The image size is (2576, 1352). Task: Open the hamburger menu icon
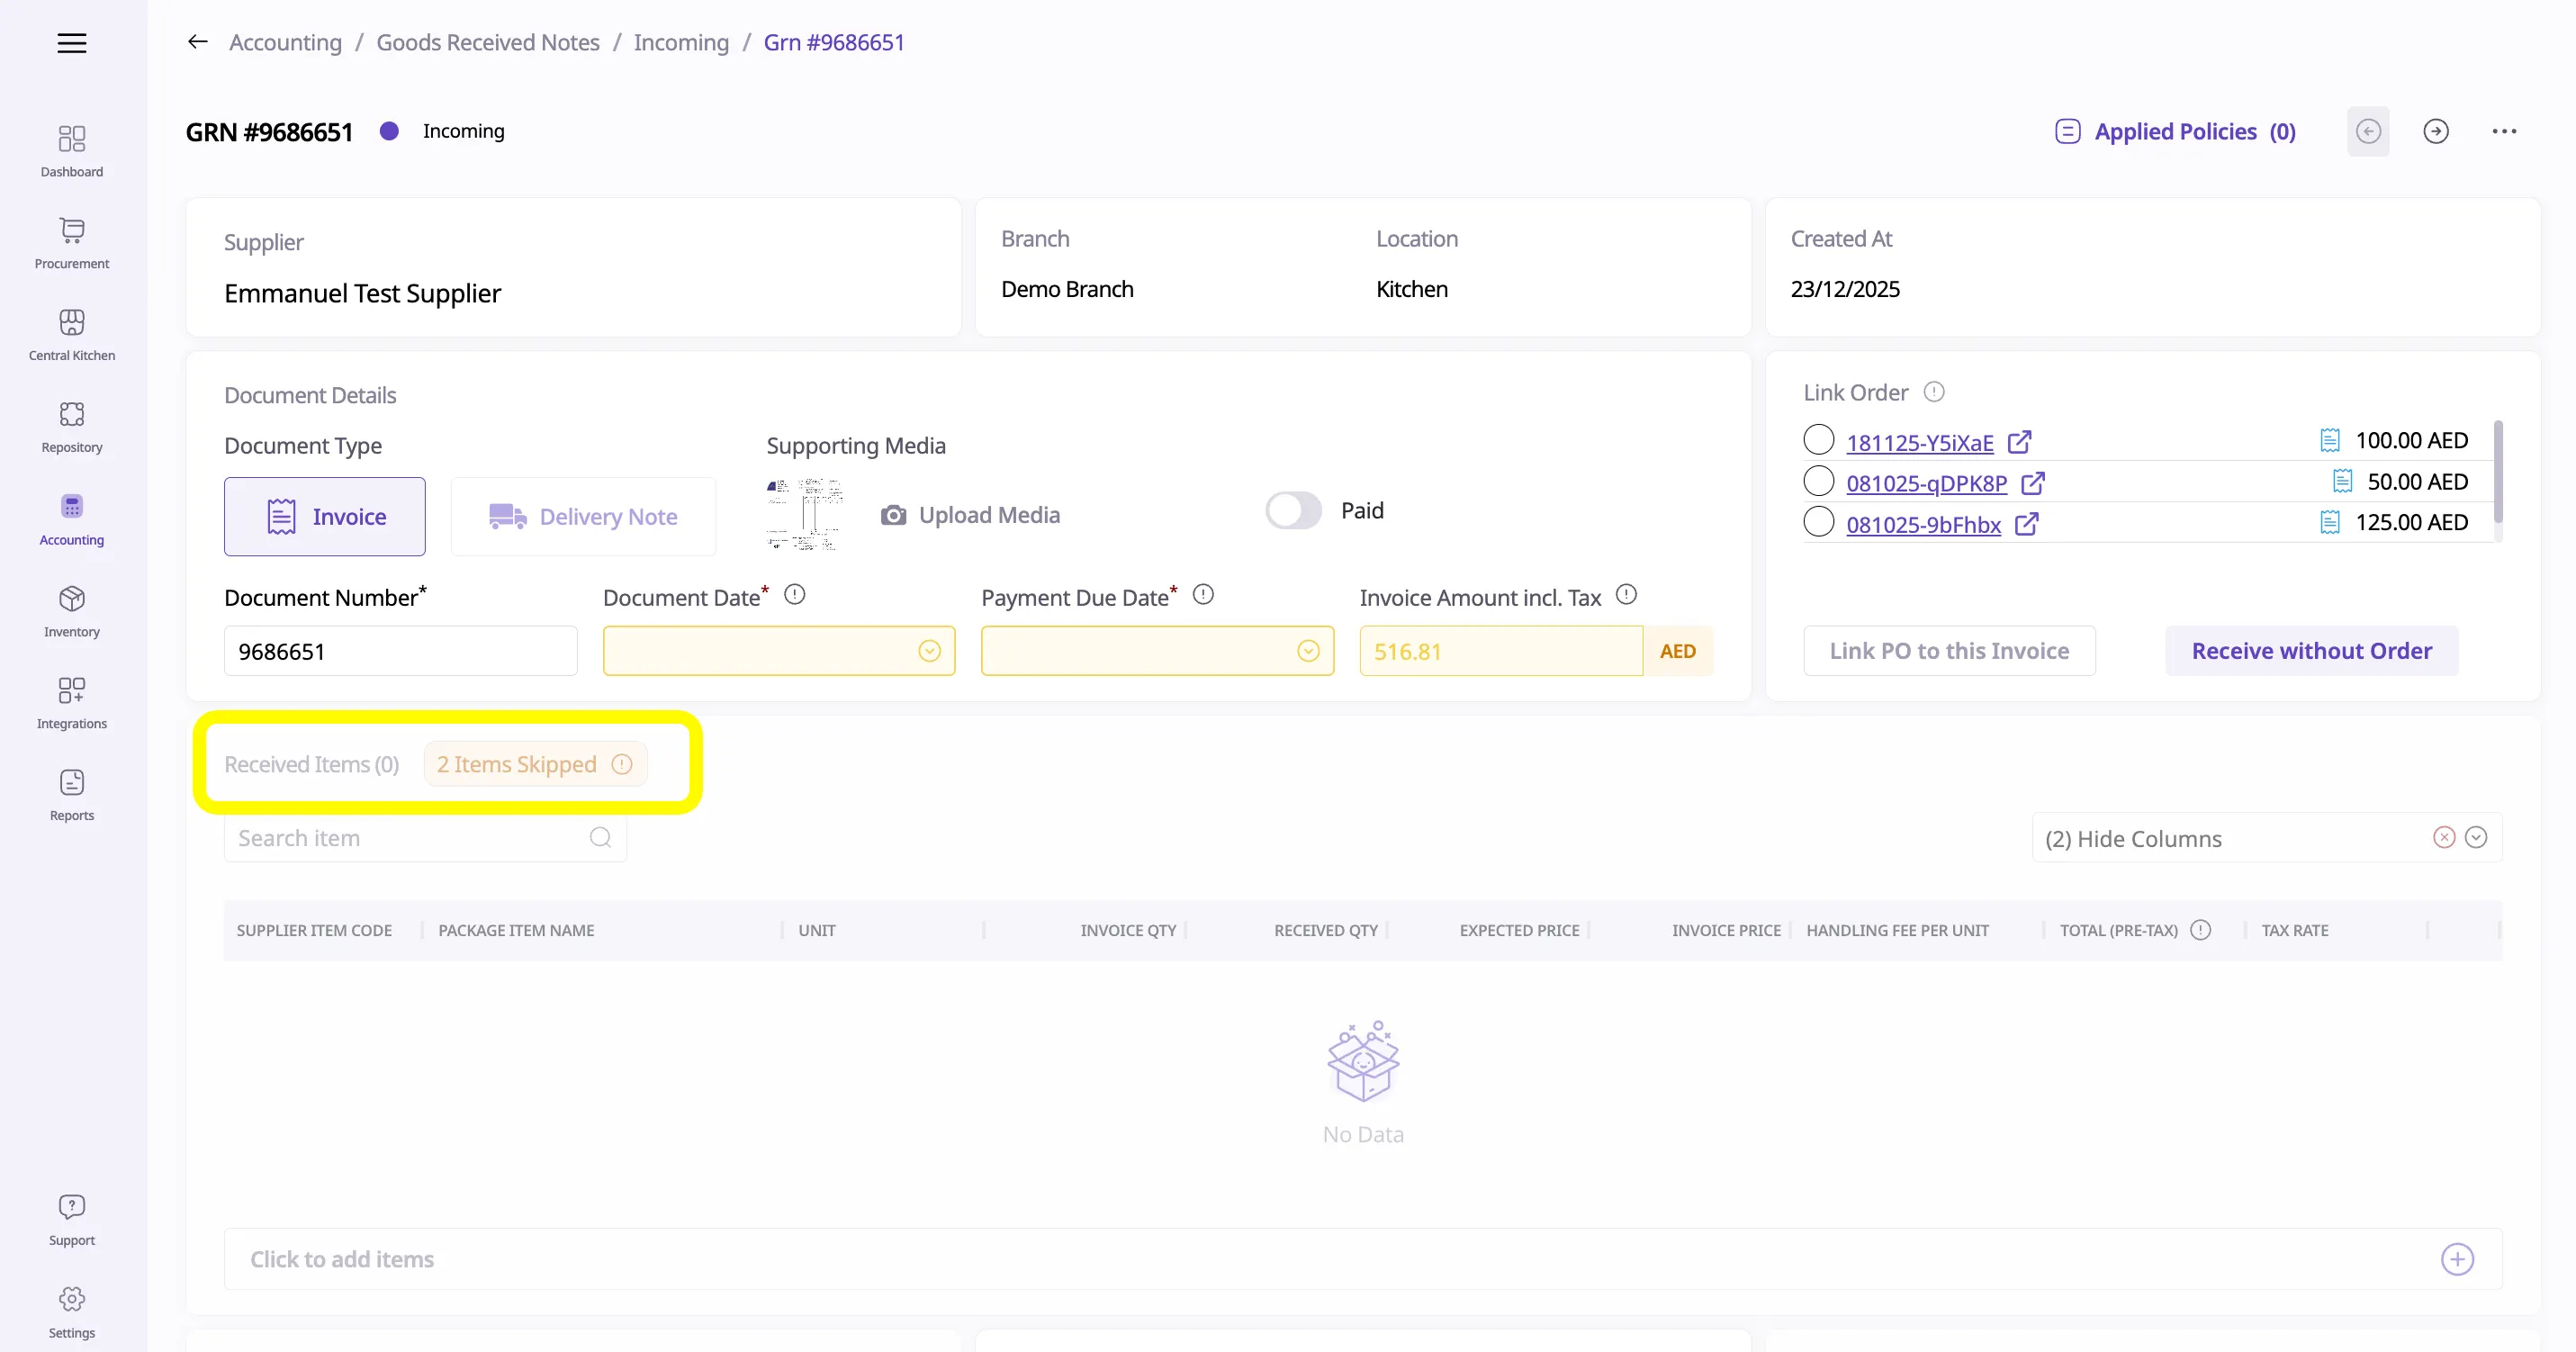tap(71, 43)
